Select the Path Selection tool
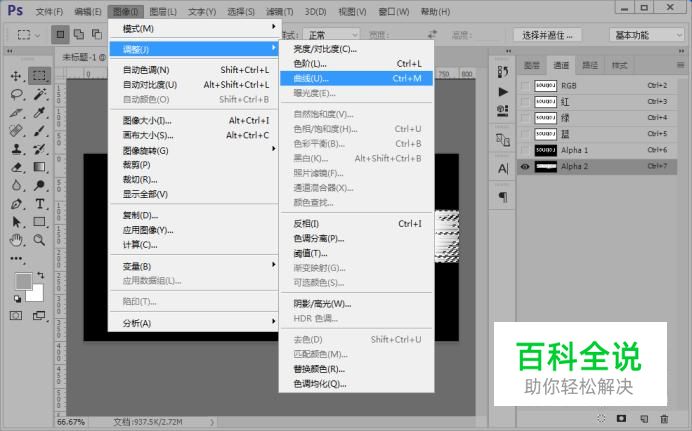Viewport: 692px width, 431px height. [16, 222]
